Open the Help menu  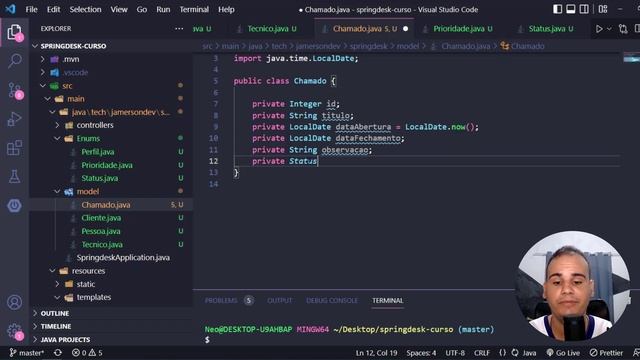226,9
